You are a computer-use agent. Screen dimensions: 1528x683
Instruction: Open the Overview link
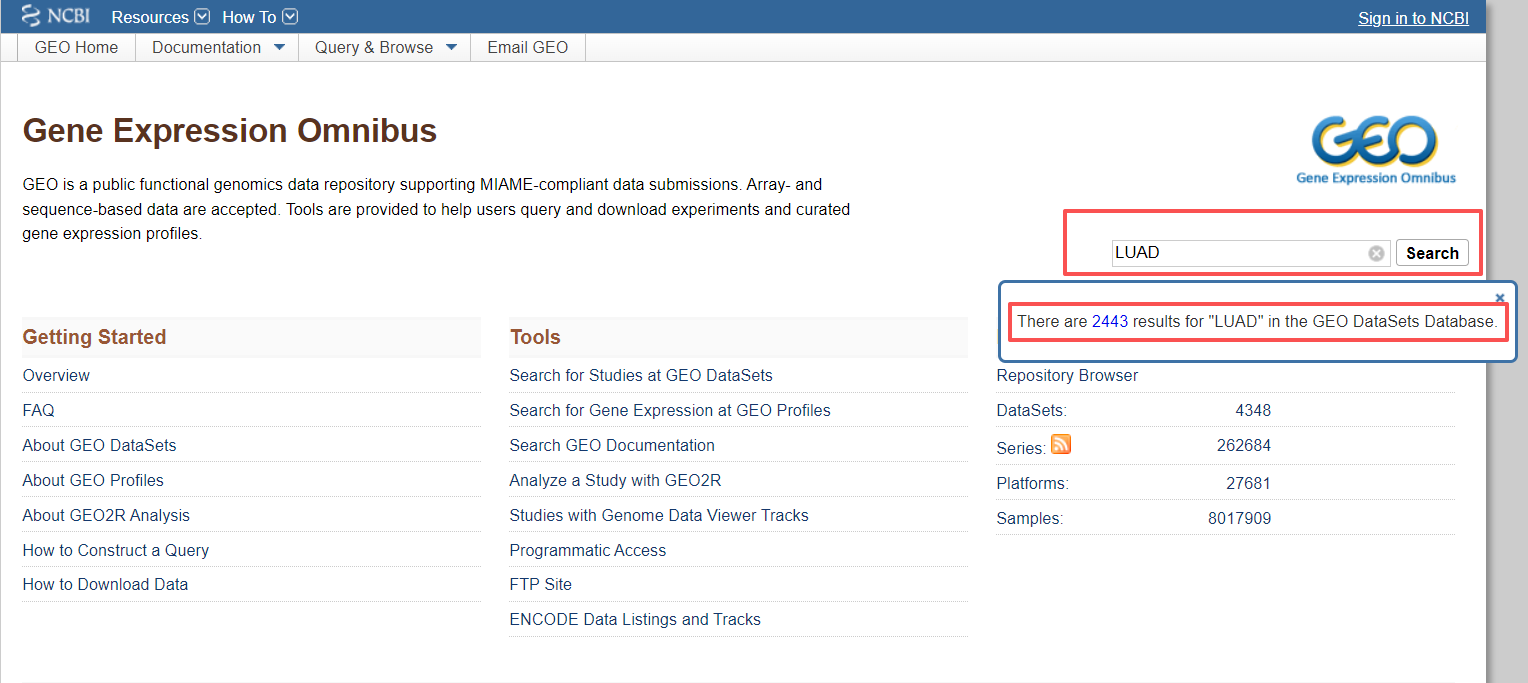56,375
